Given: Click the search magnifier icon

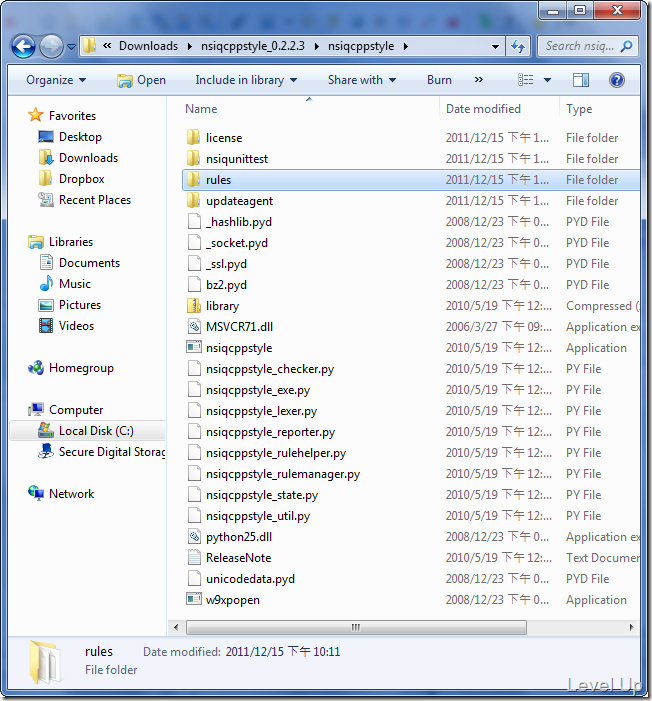Looking at the screenshot, I should click(x=627, y=46).
